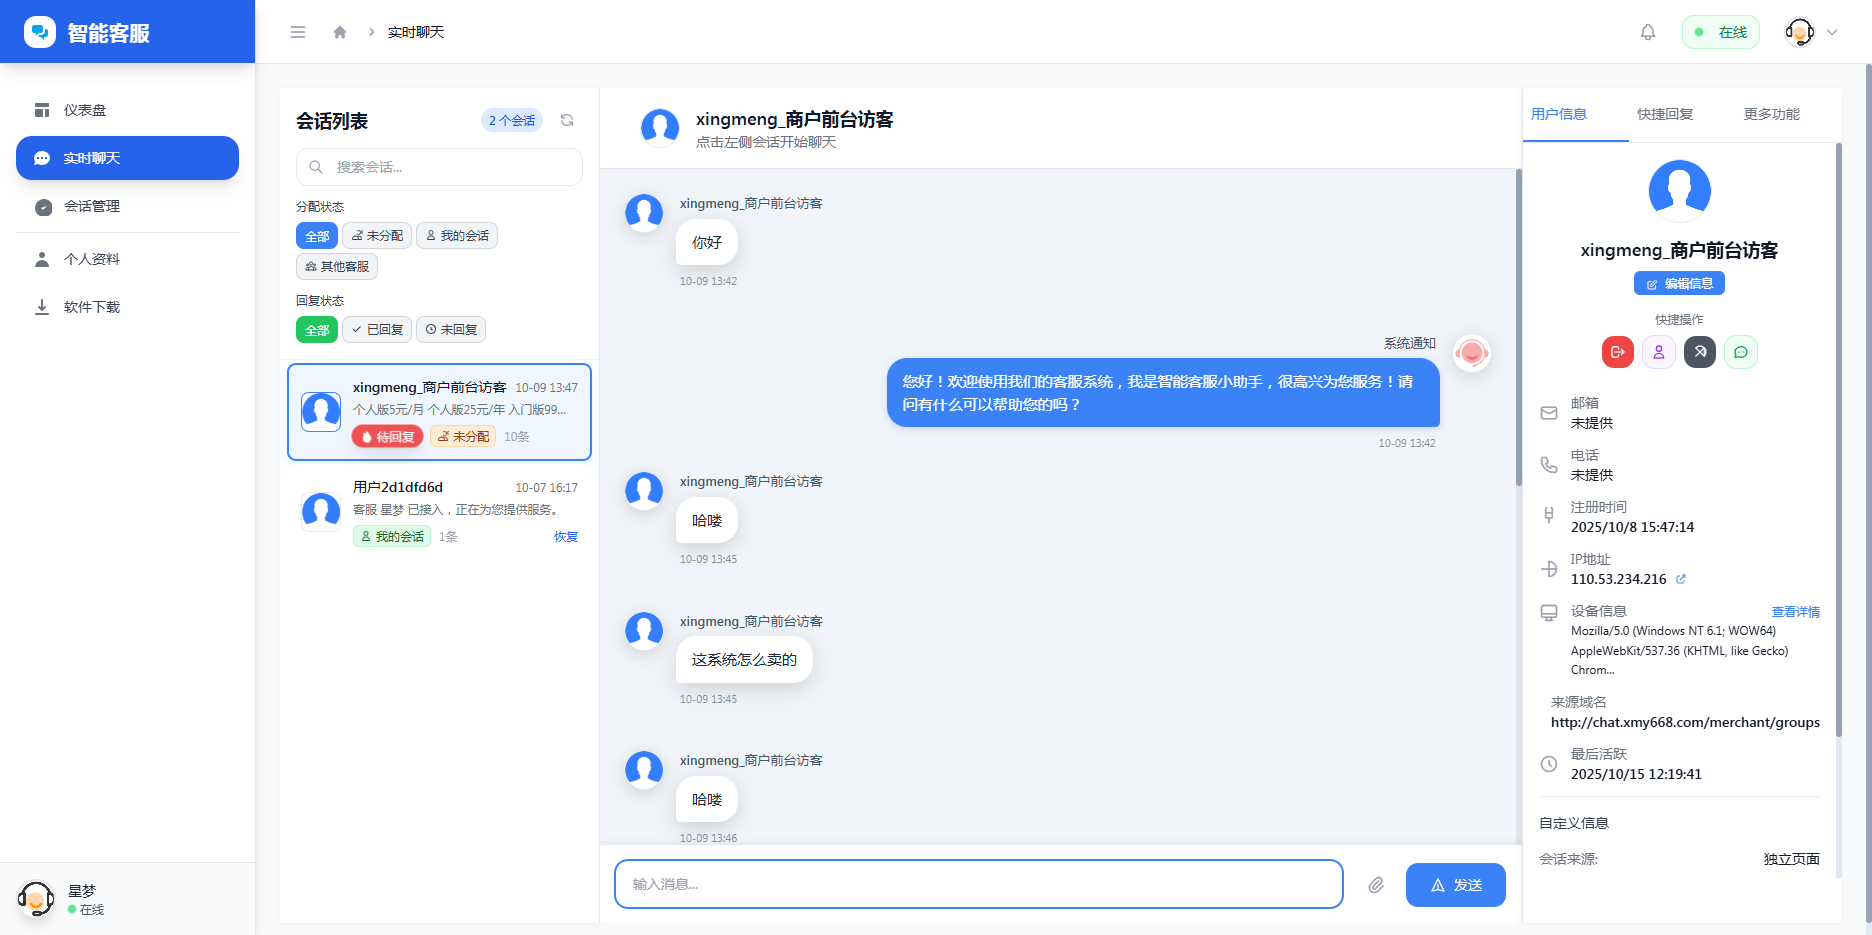The image size is (1872, 935).
Task: Filter by 未回复 status
Action: pos(451,330)
